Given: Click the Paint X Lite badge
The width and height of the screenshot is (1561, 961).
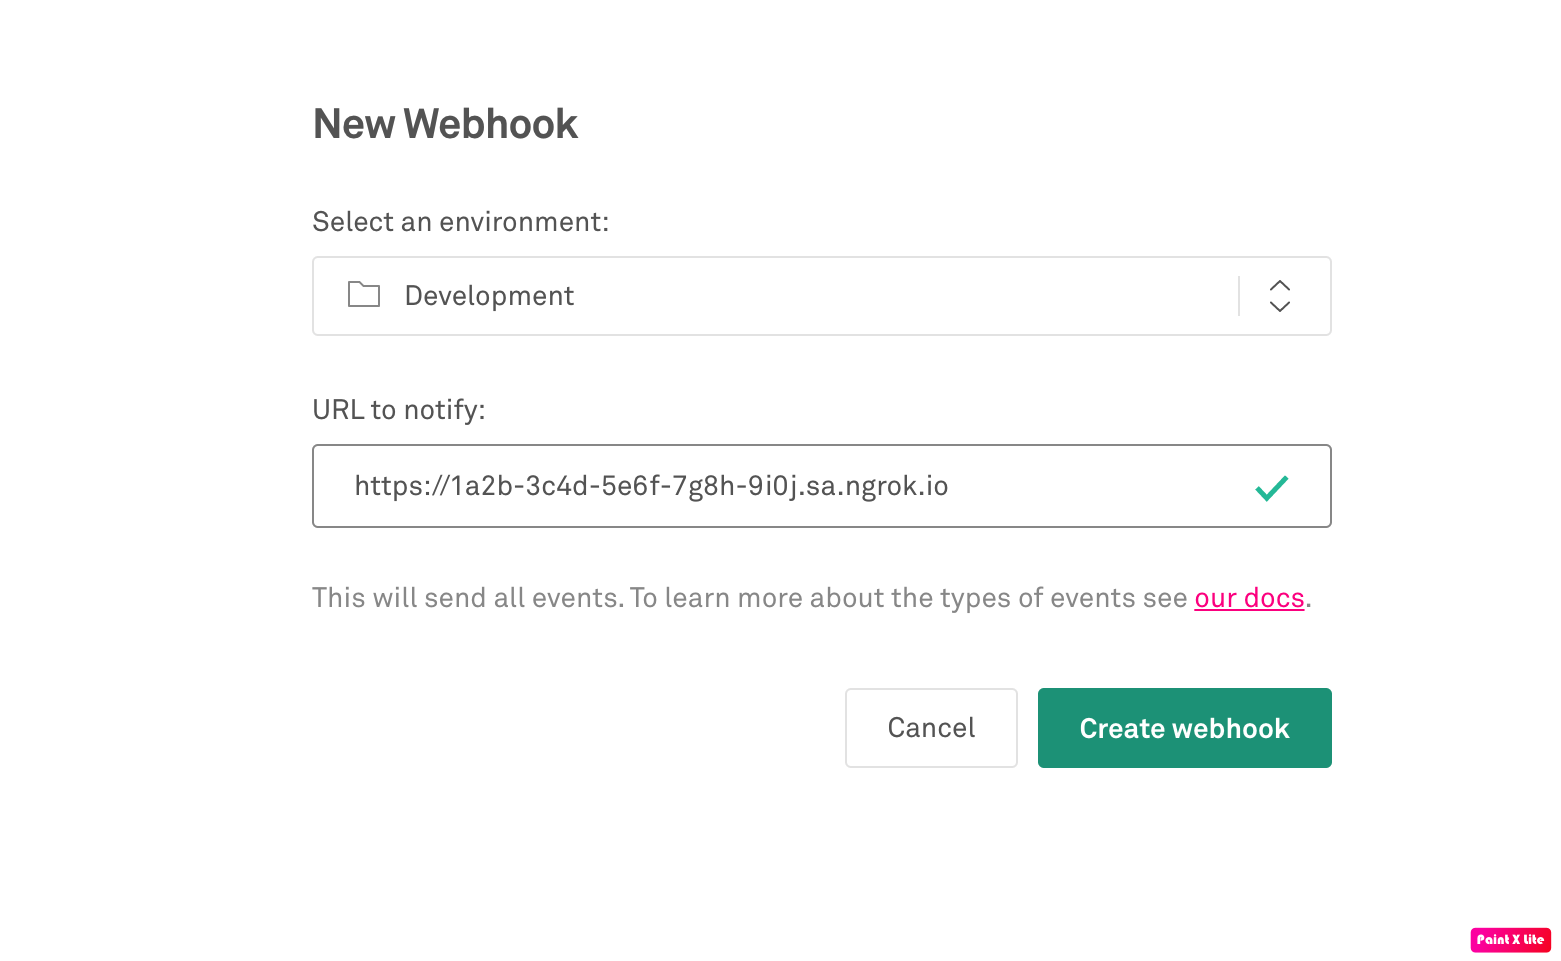Looking at the screenshot, I should point(1510,939).
